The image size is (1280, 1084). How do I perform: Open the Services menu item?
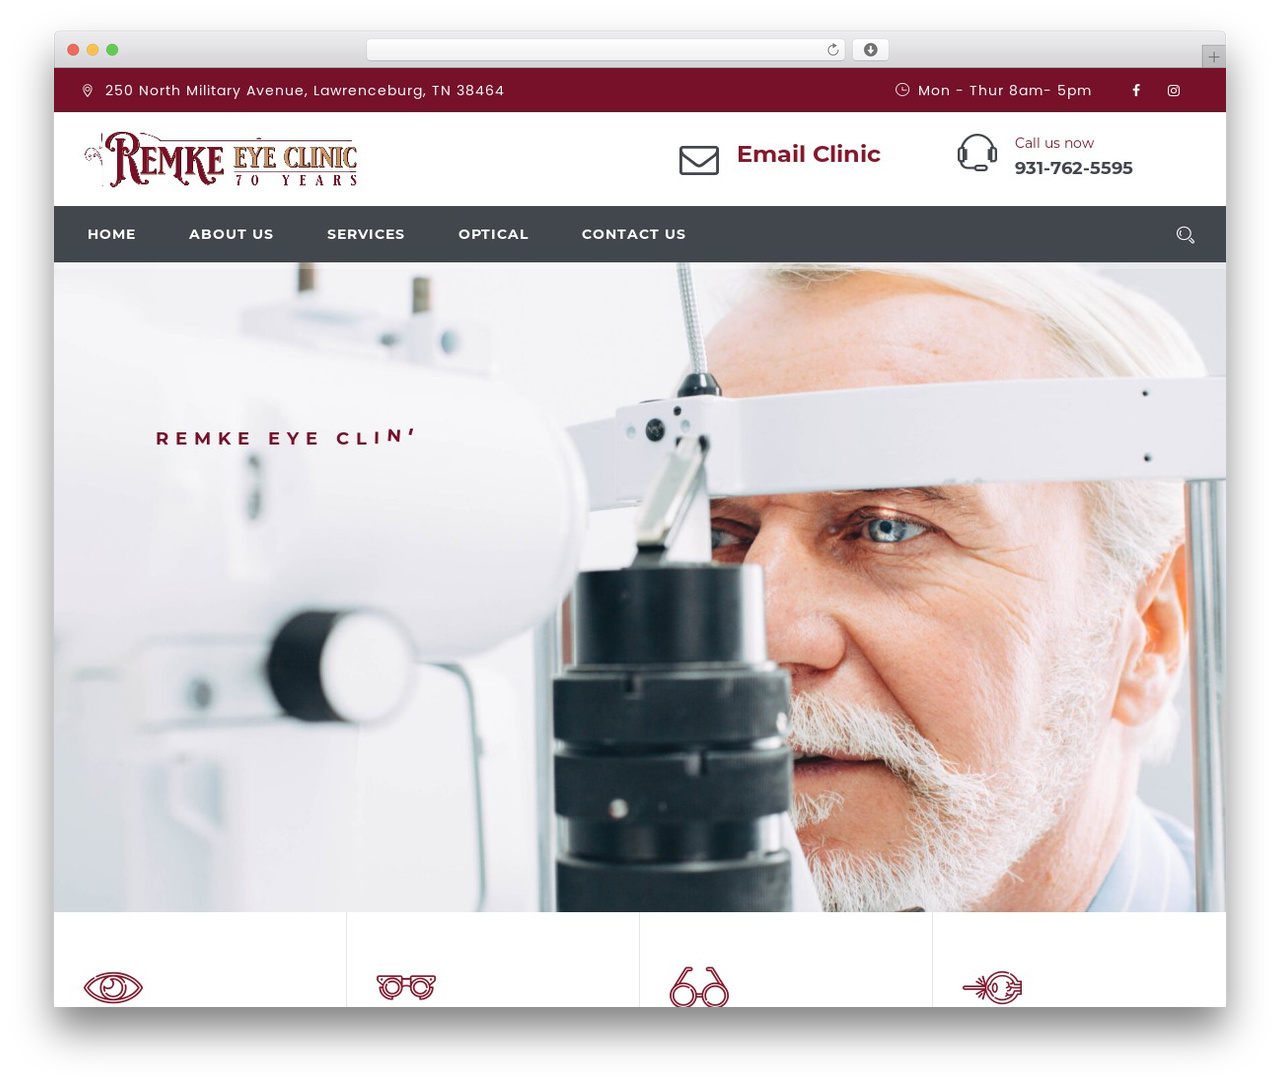(366, 234)
